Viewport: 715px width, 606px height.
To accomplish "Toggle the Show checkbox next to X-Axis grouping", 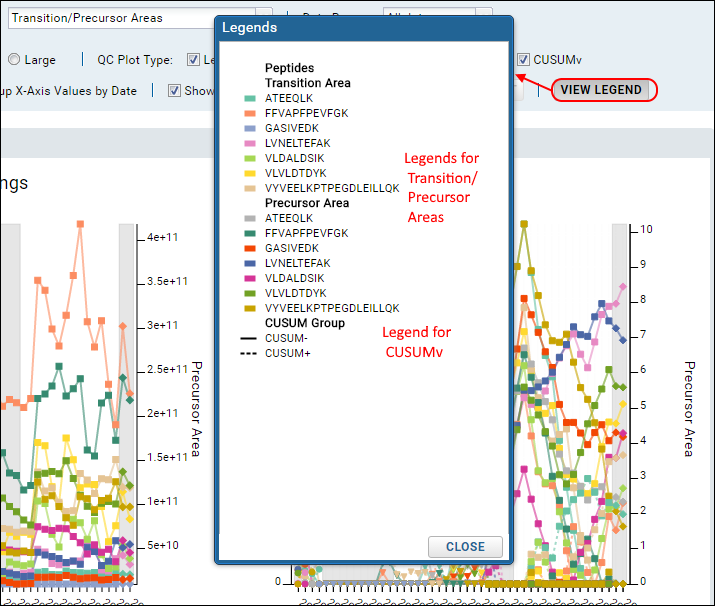I will (x=174, y=90).
